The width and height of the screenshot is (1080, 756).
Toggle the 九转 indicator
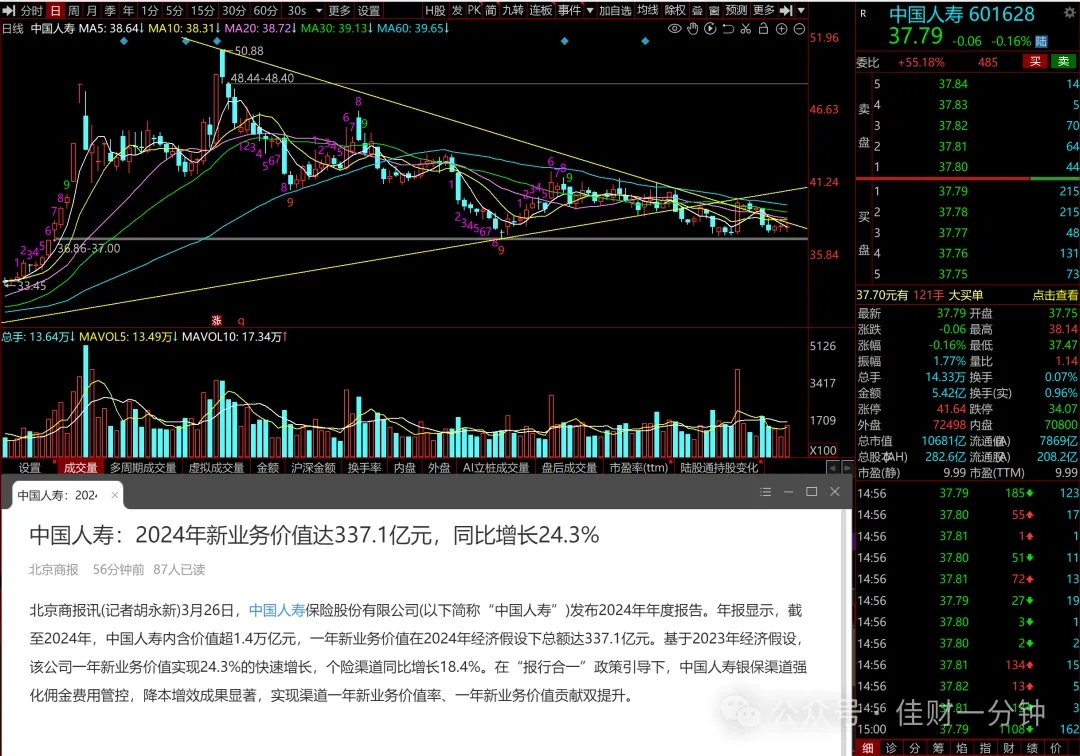point(513,10)
